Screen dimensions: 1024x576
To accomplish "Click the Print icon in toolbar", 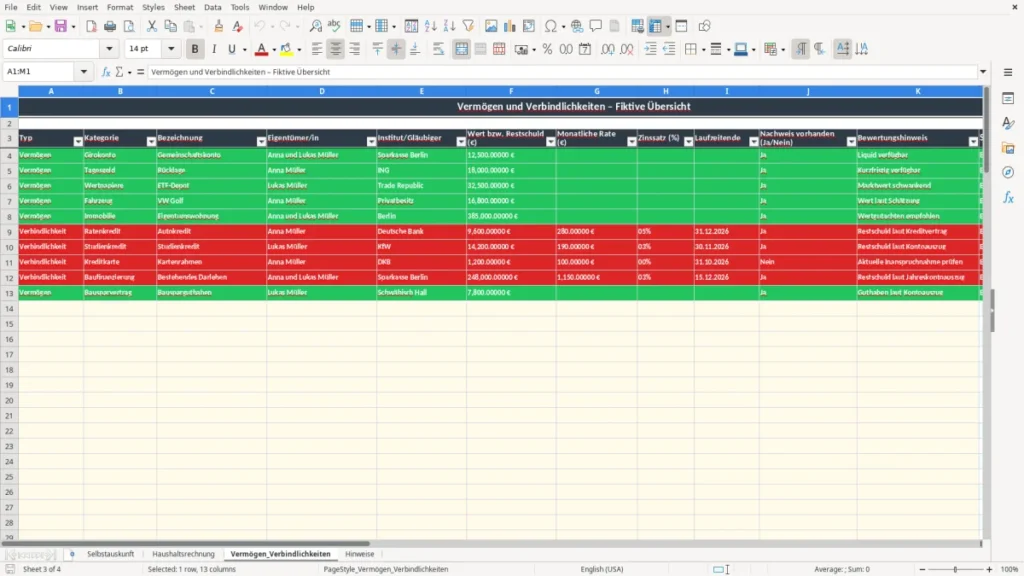I will coord(110,26).
